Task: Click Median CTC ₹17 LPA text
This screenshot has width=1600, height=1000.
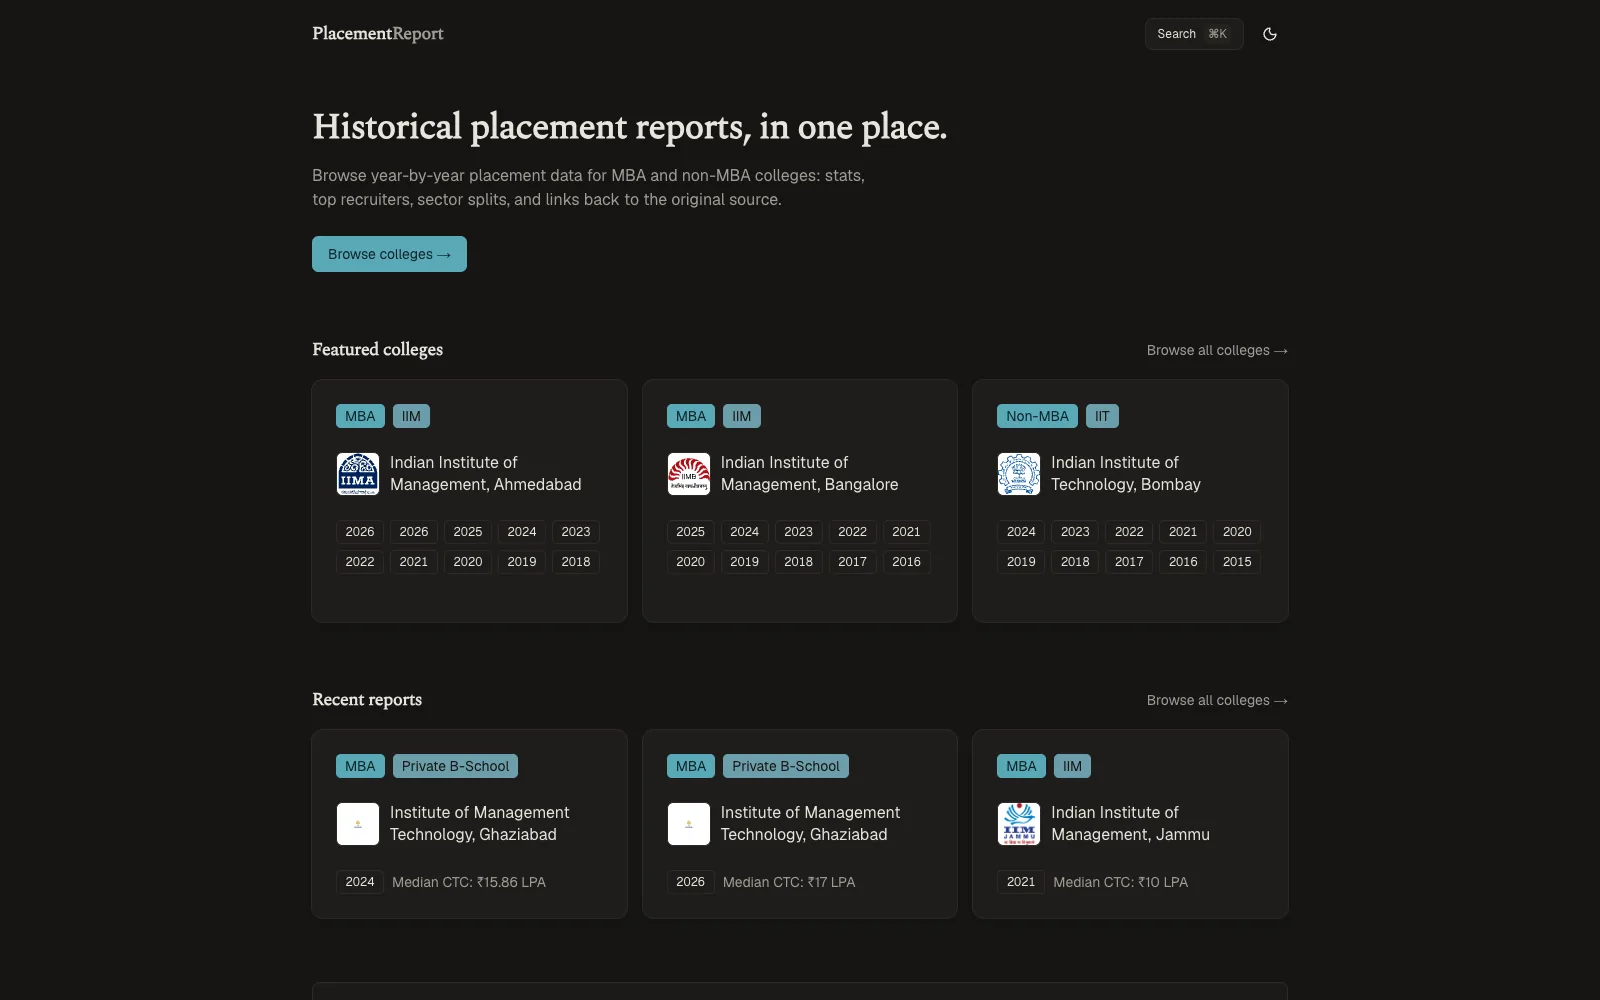Action: pos(789,882)
